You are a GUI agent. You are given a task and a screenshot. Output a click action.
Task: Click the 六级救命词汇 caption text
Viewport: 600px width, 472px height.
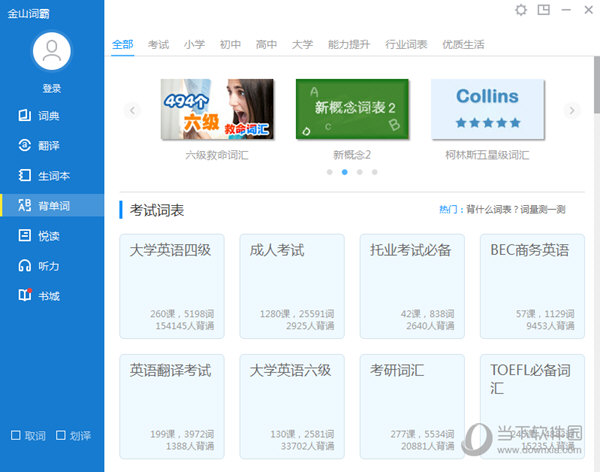coord(217,155)
